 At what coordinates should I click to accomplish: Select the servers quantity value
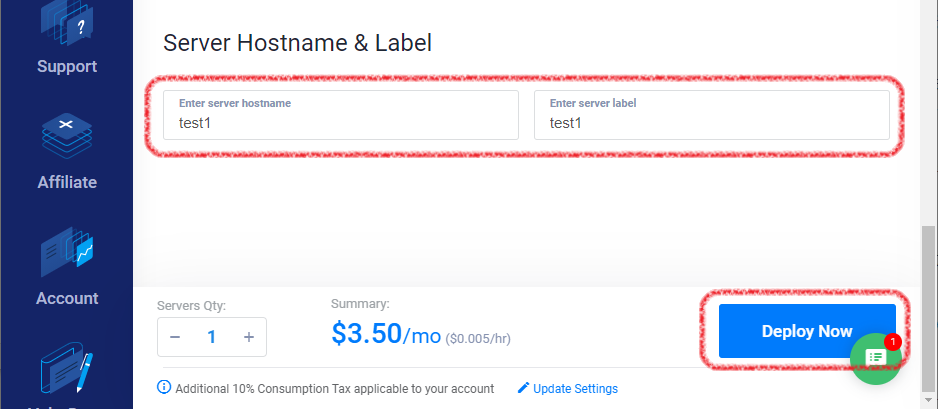(212, 337)
